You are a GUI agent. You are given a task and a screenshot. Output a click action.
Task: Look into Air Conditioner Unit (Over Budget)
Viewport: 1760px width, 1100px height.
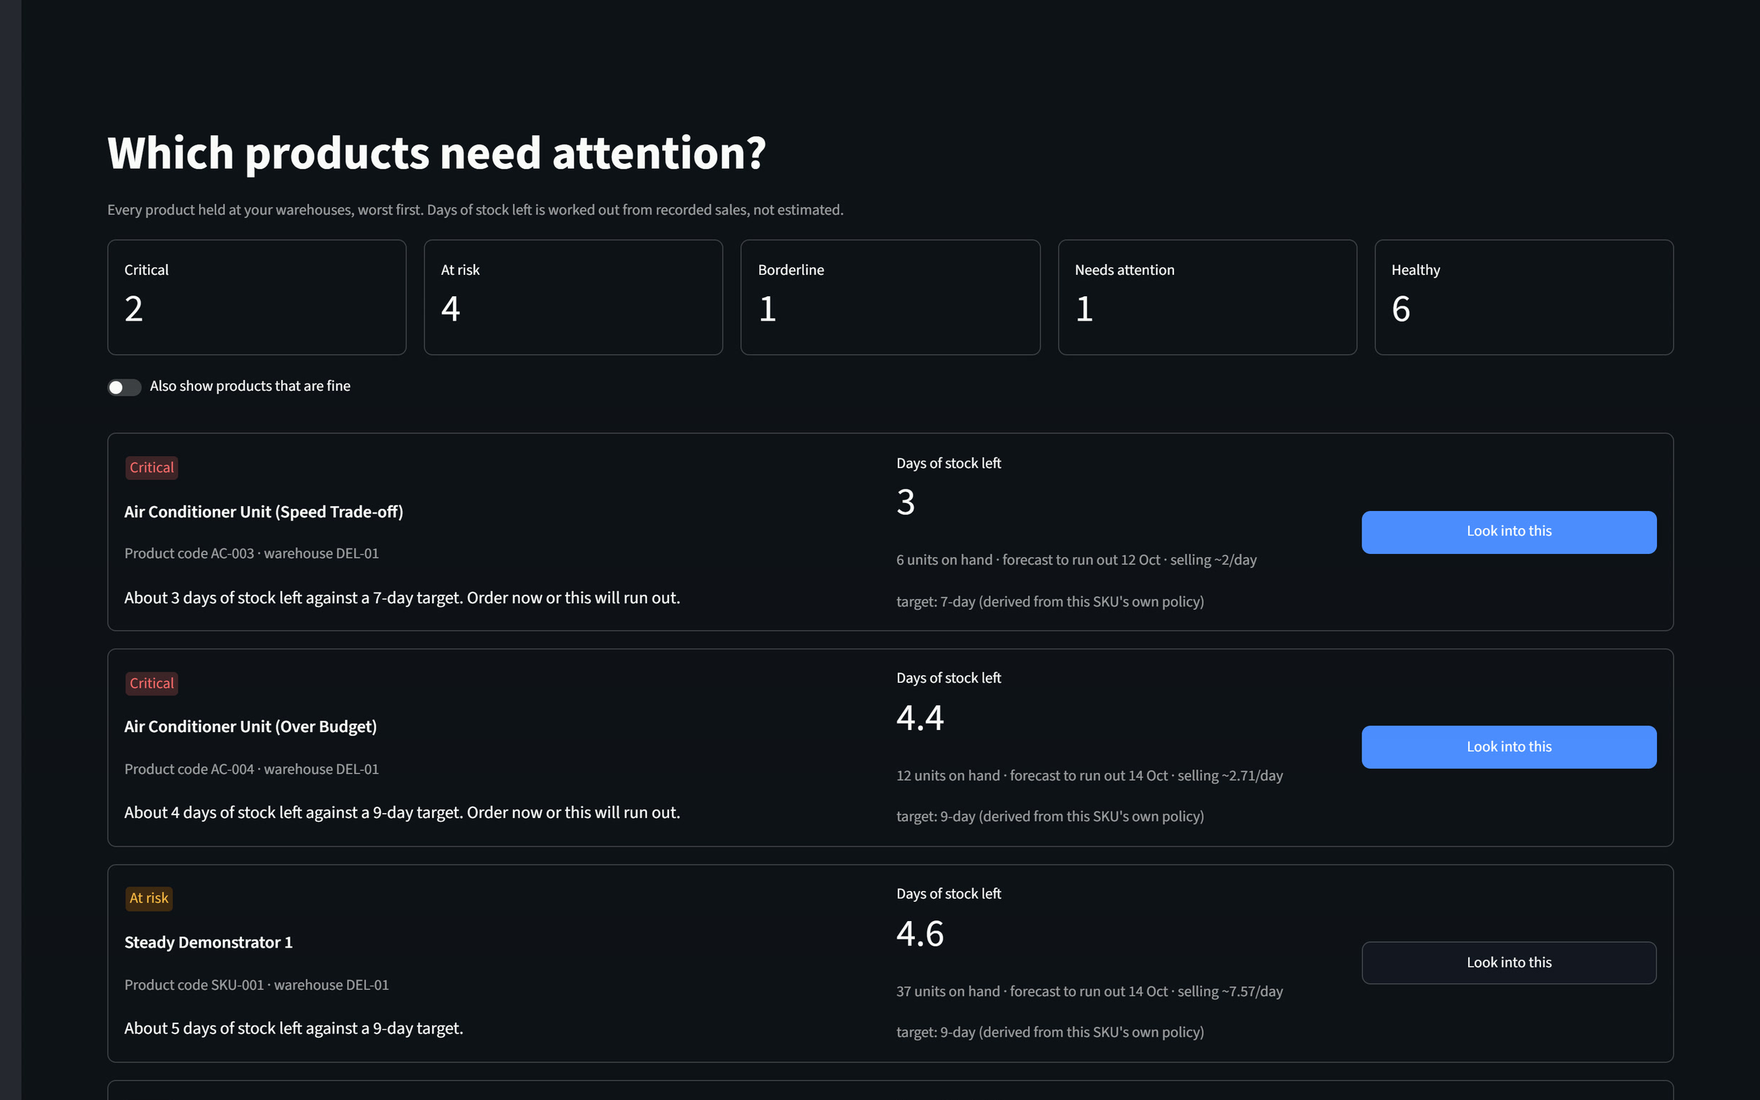click(1509, 747)
